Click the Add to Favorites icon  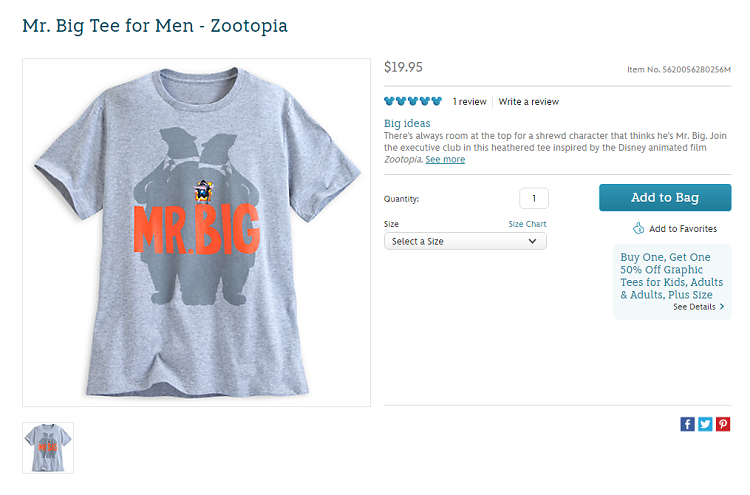pos(638,229)
